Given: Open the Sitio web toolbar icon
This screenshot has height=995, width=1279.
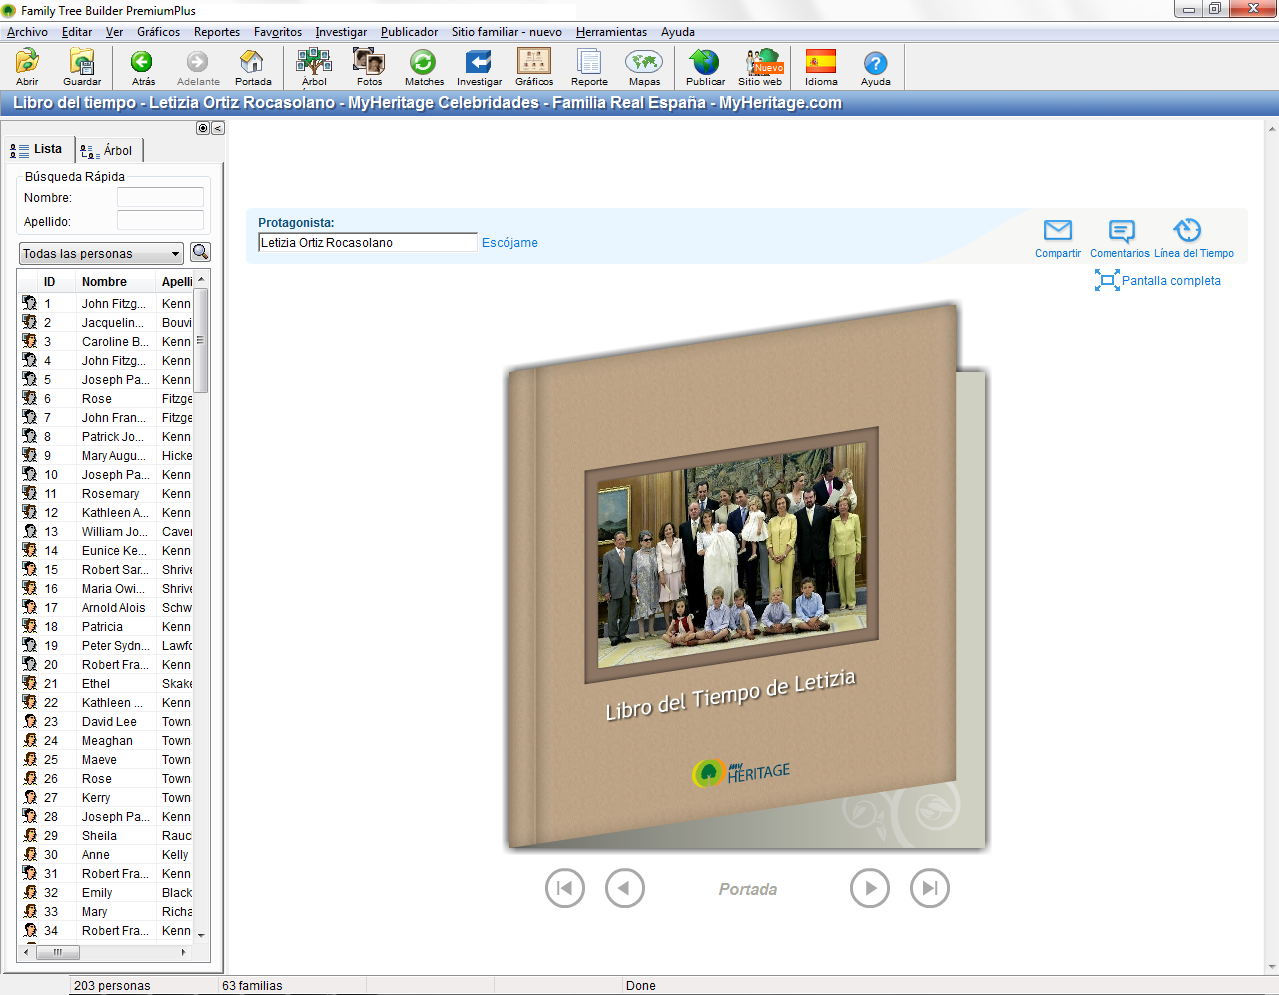Looking at the screenshot, I should click(760, 67).
